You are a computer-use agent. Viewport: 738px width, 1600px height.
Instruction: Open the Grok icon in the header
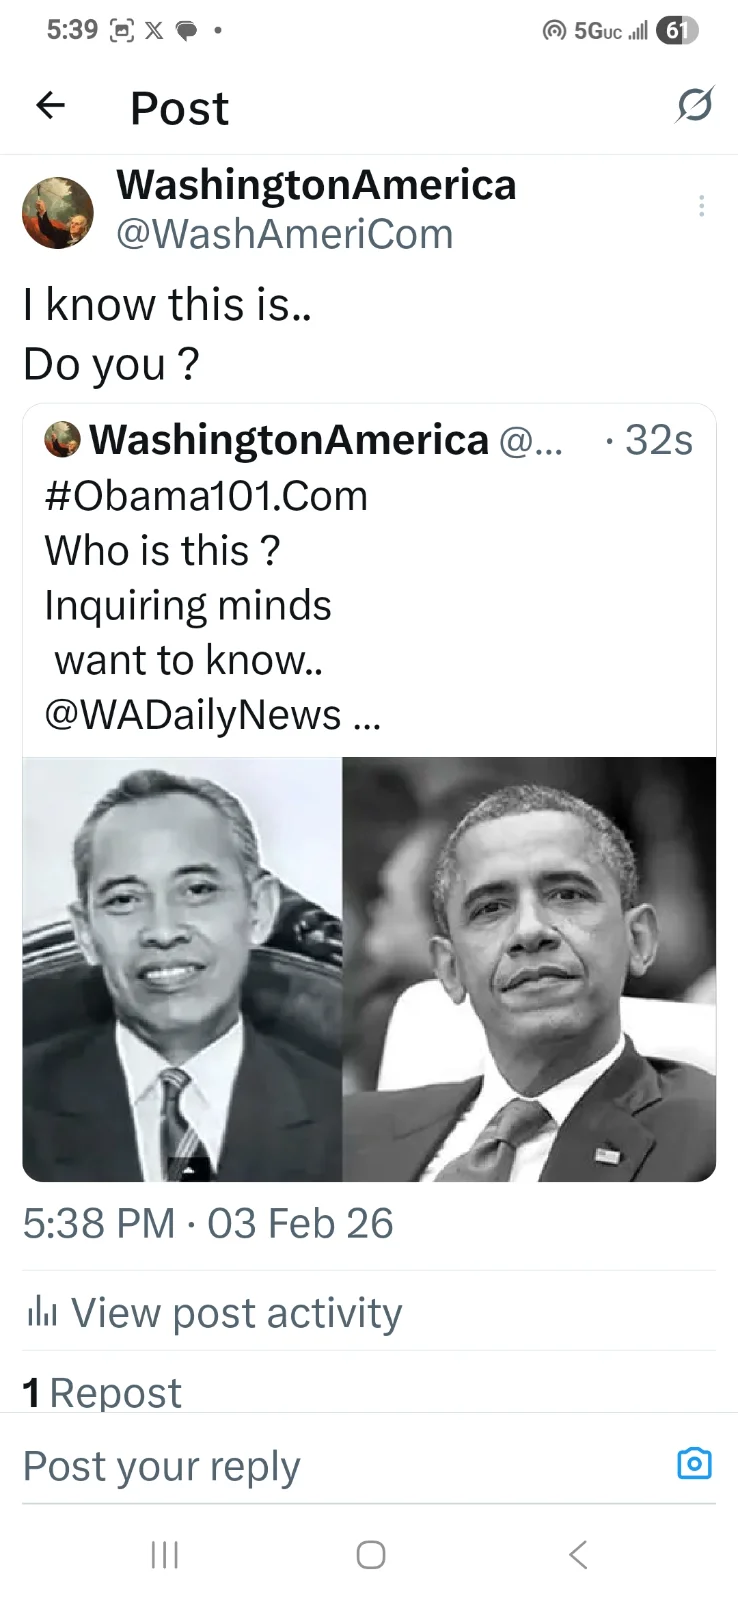click(x=694, y=105)
